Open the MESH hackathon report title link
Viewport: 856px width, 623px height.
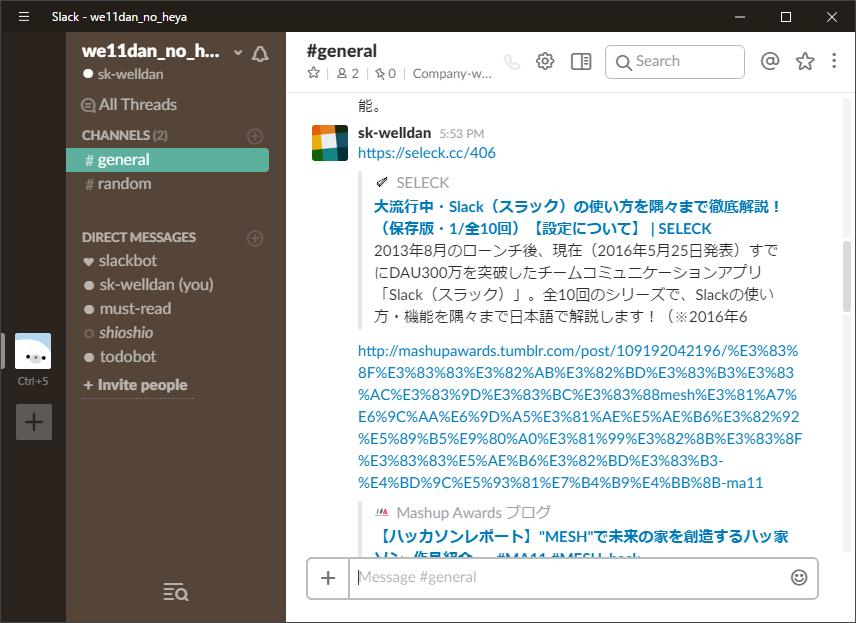tap(581, 543)
